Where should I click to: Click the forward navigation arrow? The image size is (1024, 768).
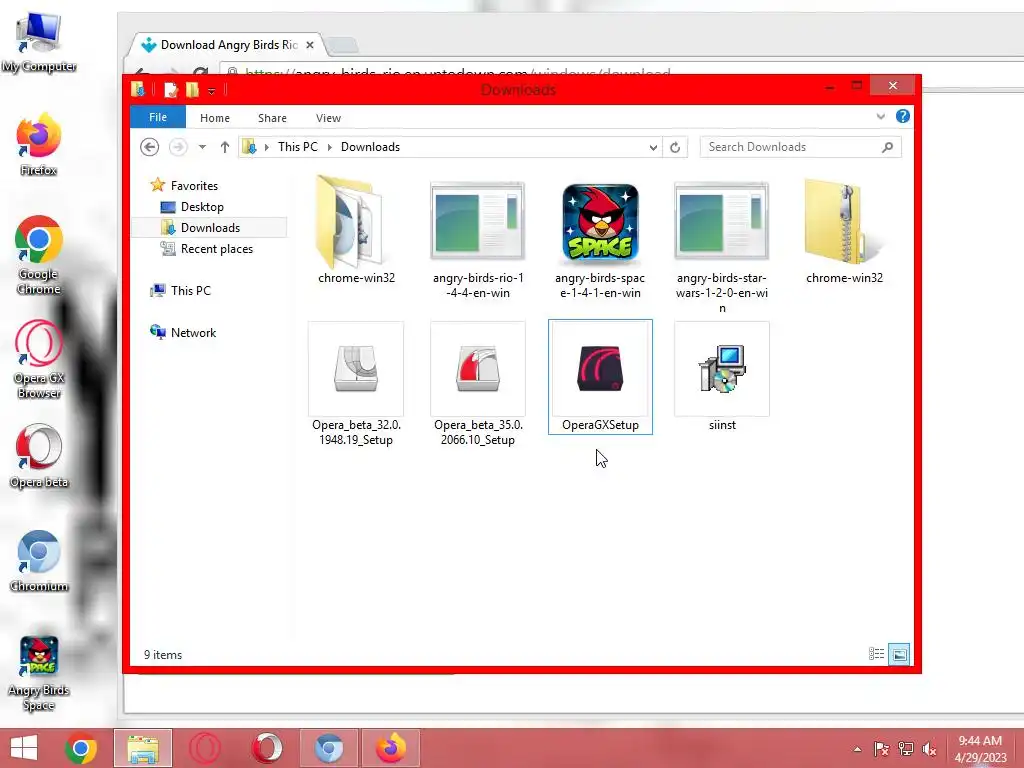(x=178, y=147)
